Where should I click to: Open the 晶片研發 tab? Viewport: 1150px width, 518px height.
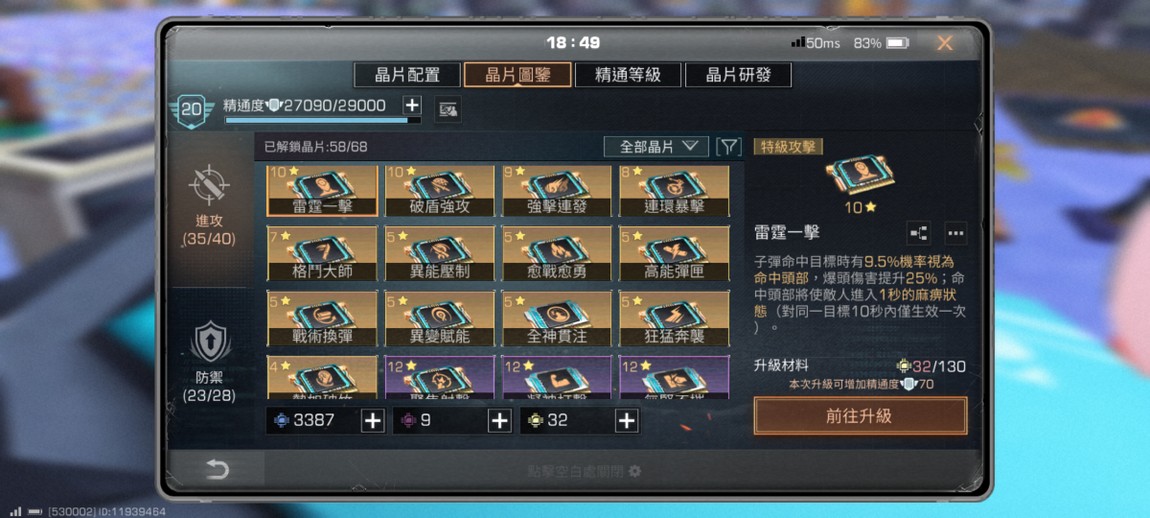[x=739, y=75]
